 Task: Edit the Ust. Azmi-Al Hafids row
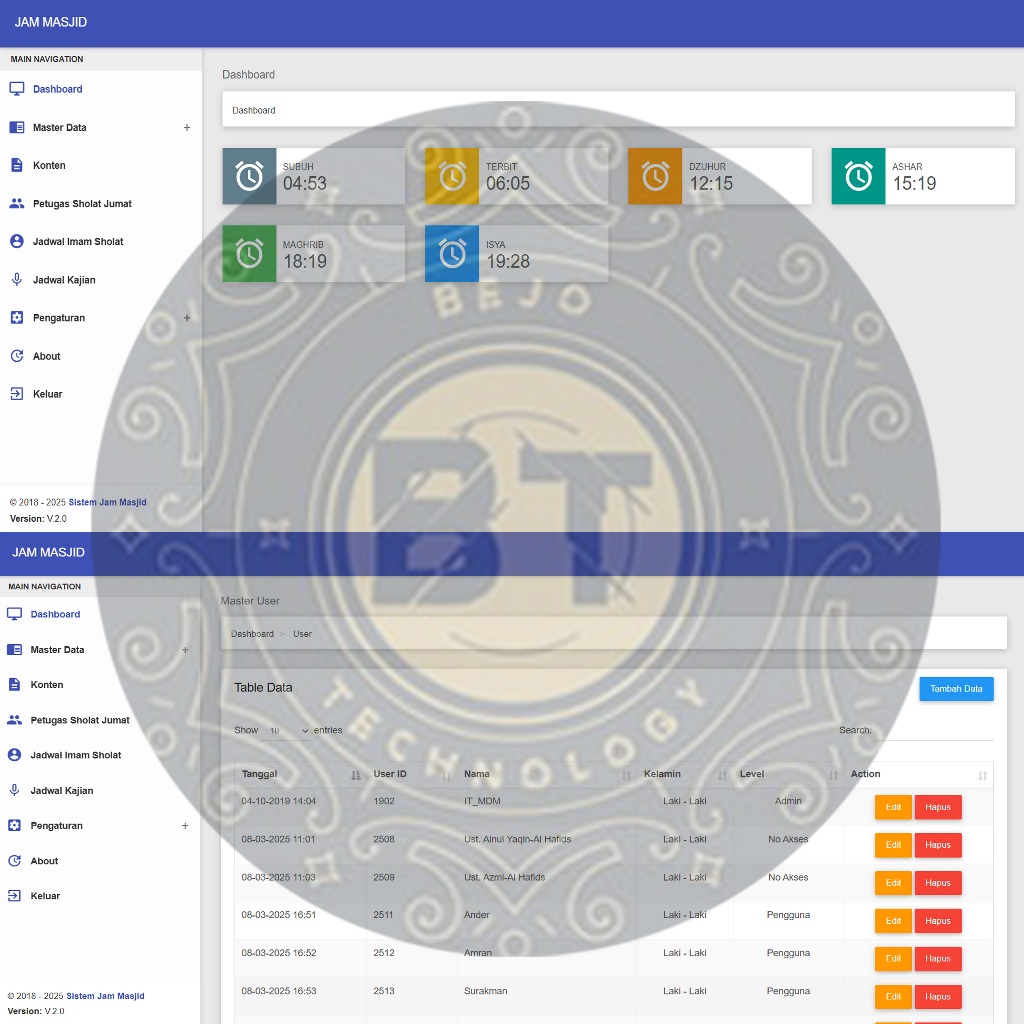(893, 883)
